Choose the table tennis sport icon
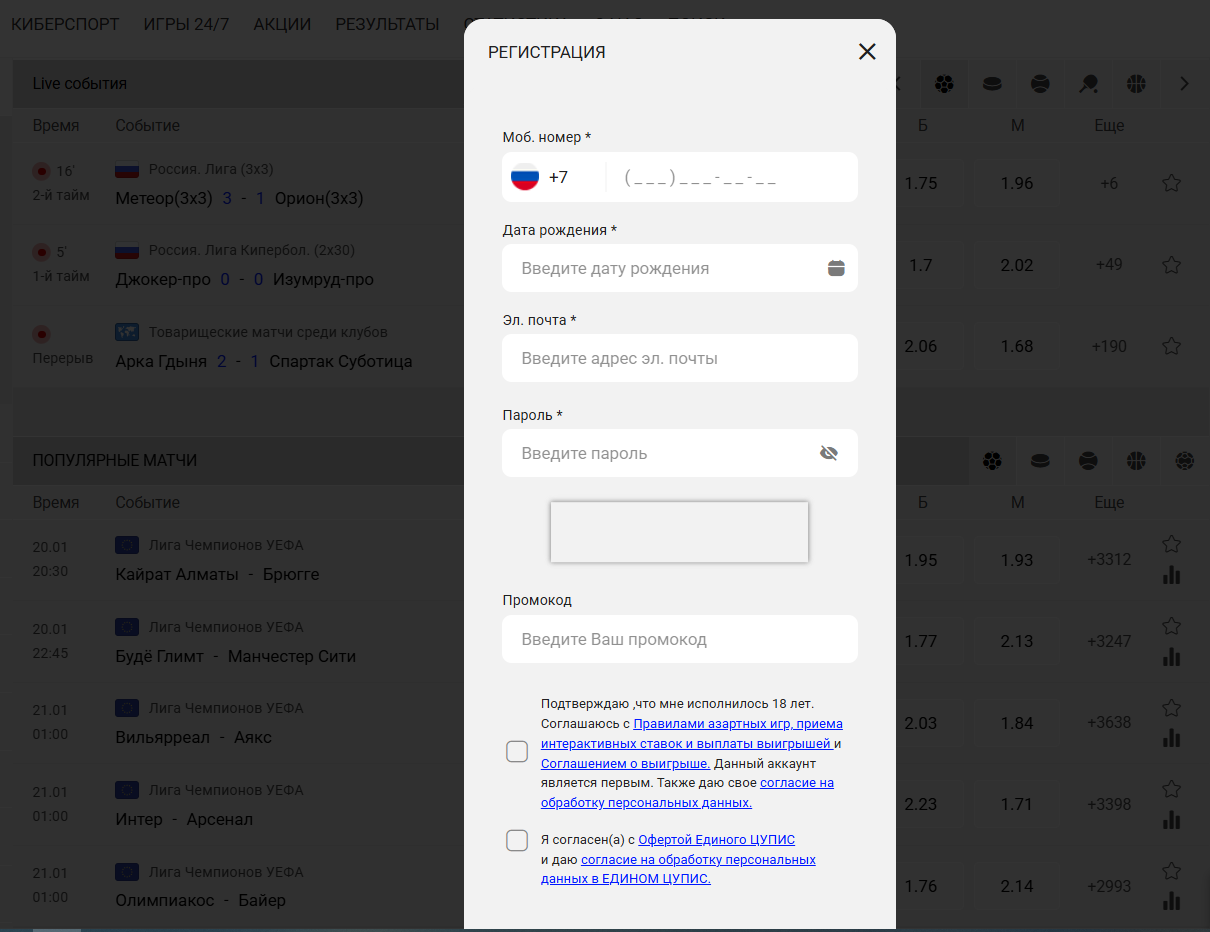Screen dimensions: 1210x932 pyautogui.click(x=1089, y=84)
